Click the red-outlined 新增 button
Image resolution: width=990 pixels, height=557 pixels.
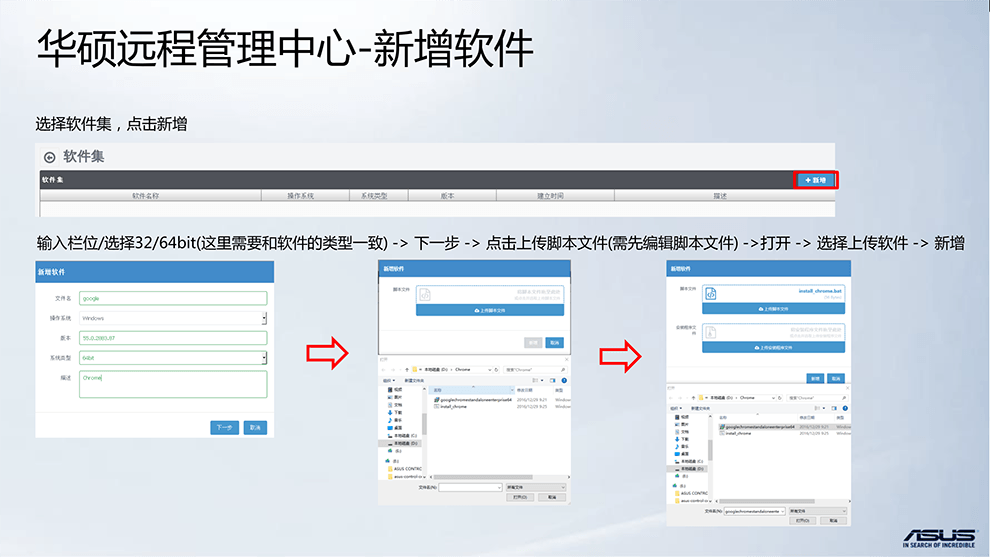(x=815, y=180)
